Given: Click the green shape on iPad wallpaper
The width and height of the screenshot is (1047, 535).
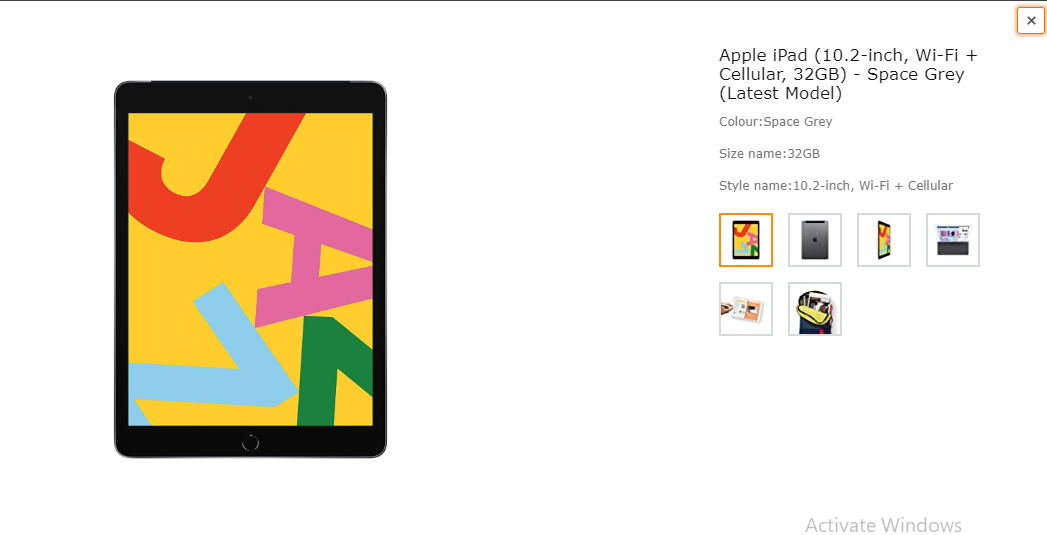Looking at the screenshot, I should 334,371.
